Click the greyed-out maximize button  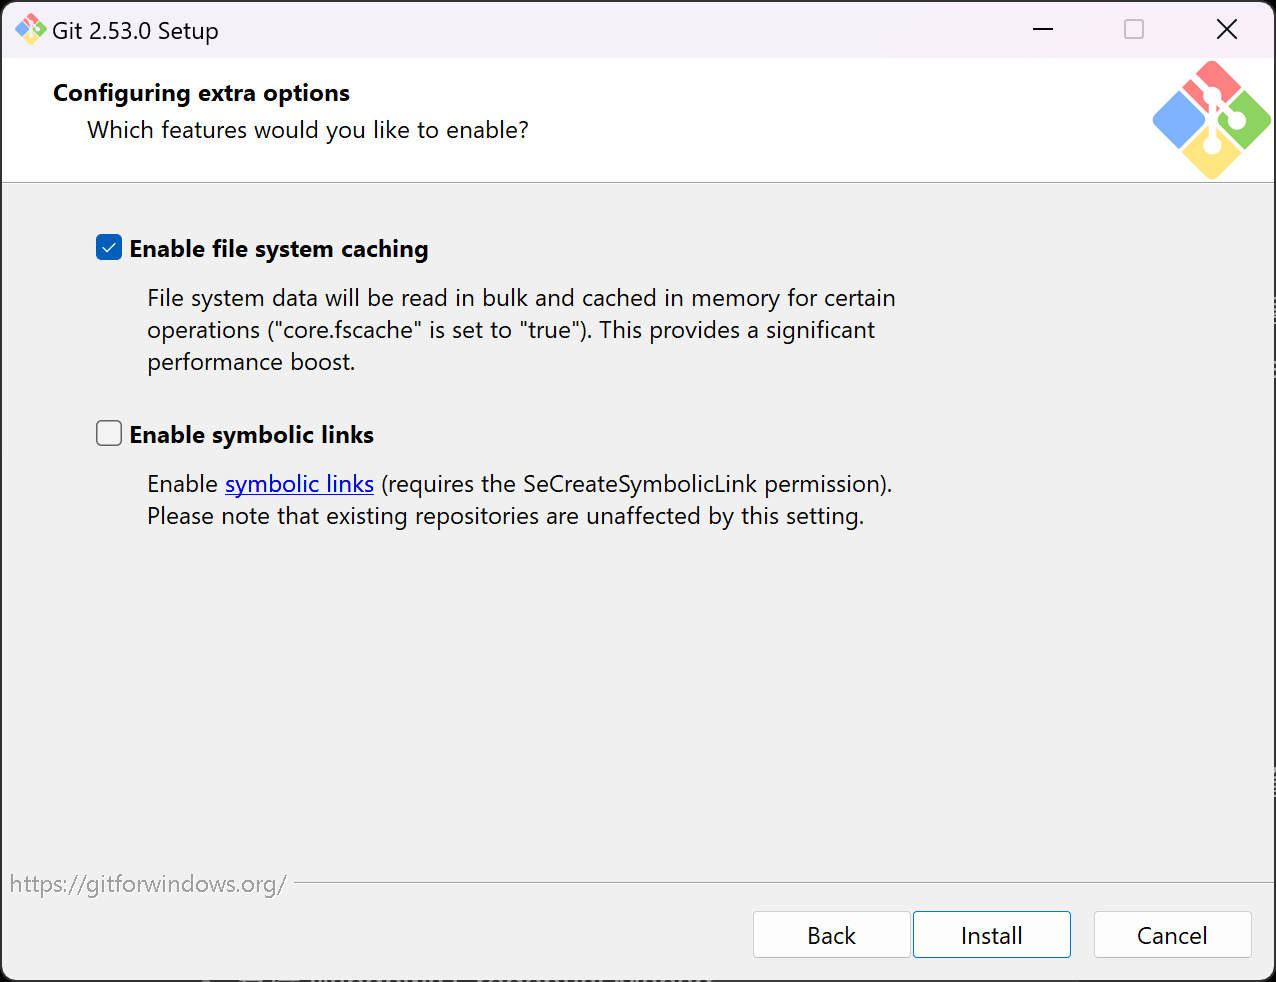point(1134,30)
